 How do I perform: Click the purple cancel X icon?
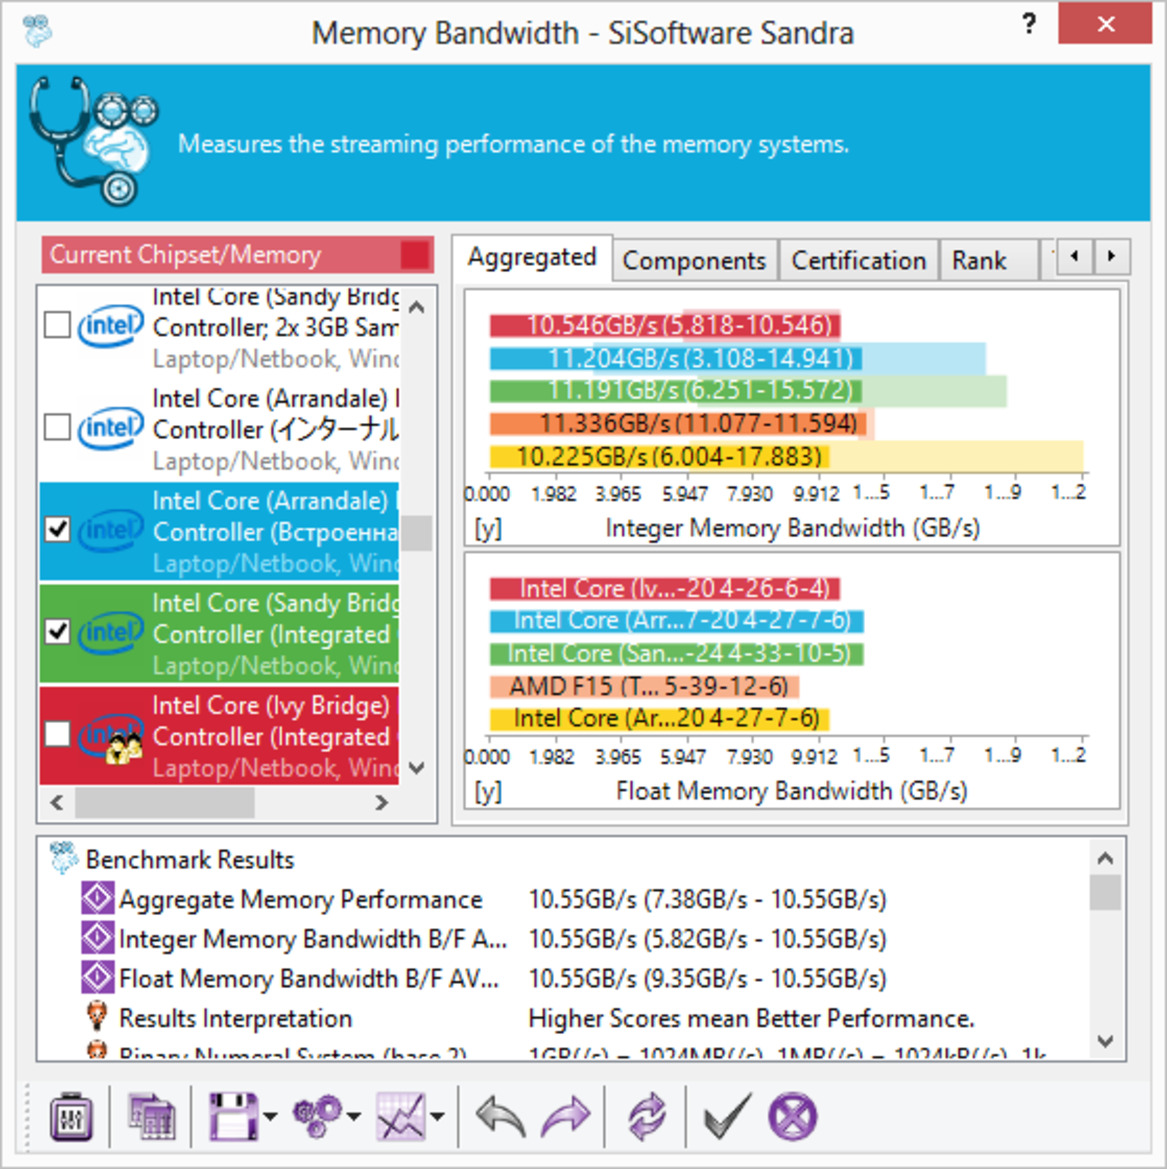(793, 1116)
